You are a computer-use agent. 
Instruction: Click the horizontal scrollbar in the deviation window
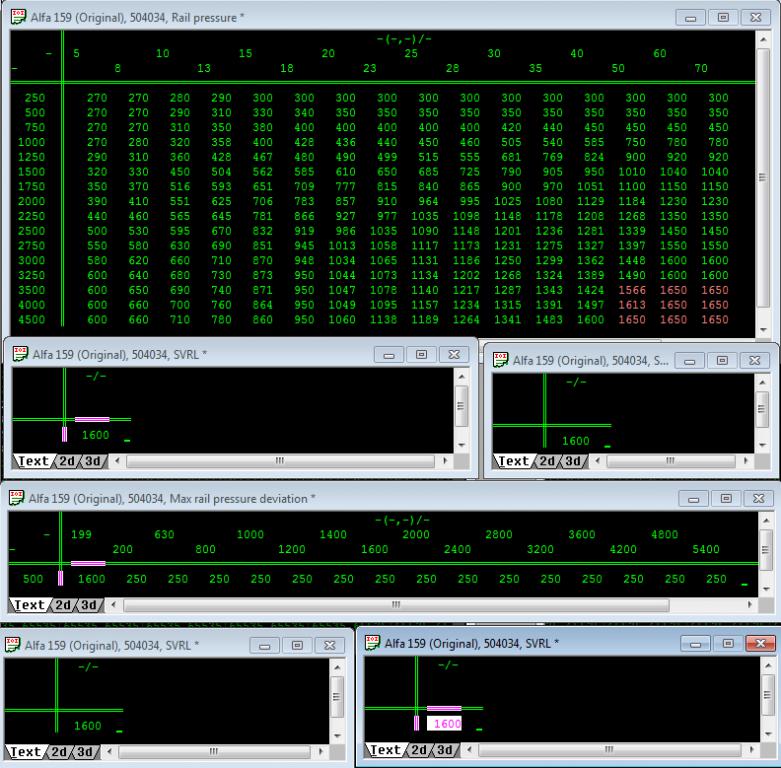tap(396, 605)
